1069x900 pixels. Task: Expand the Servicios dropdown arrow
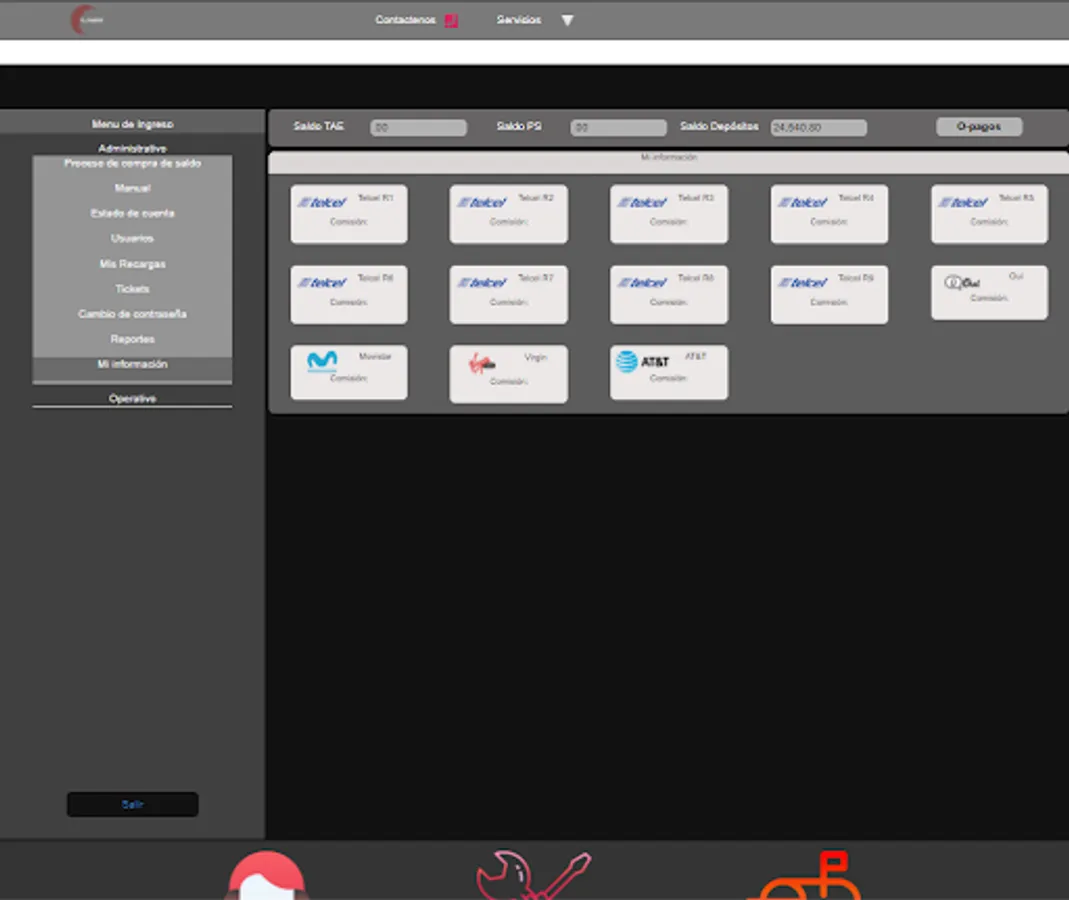[567, 20]
